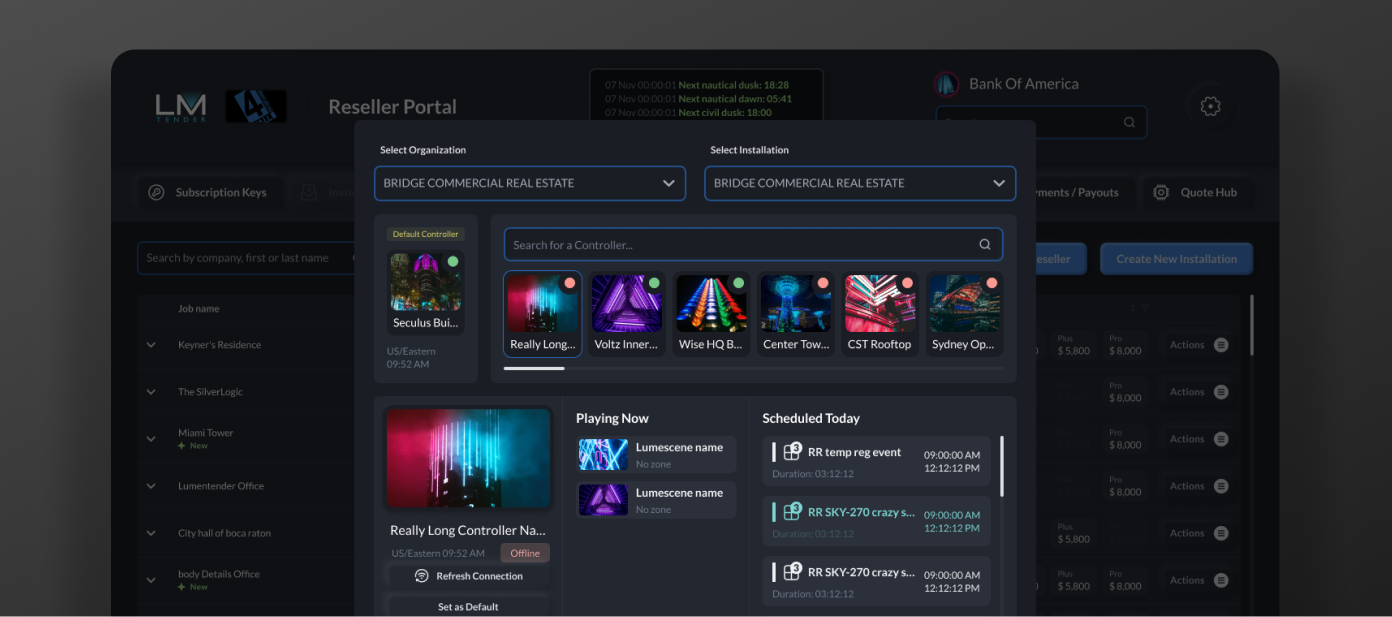The image size is (1392, 617).
Task: Focus the search by company or name field
Action: pos(247,258)
